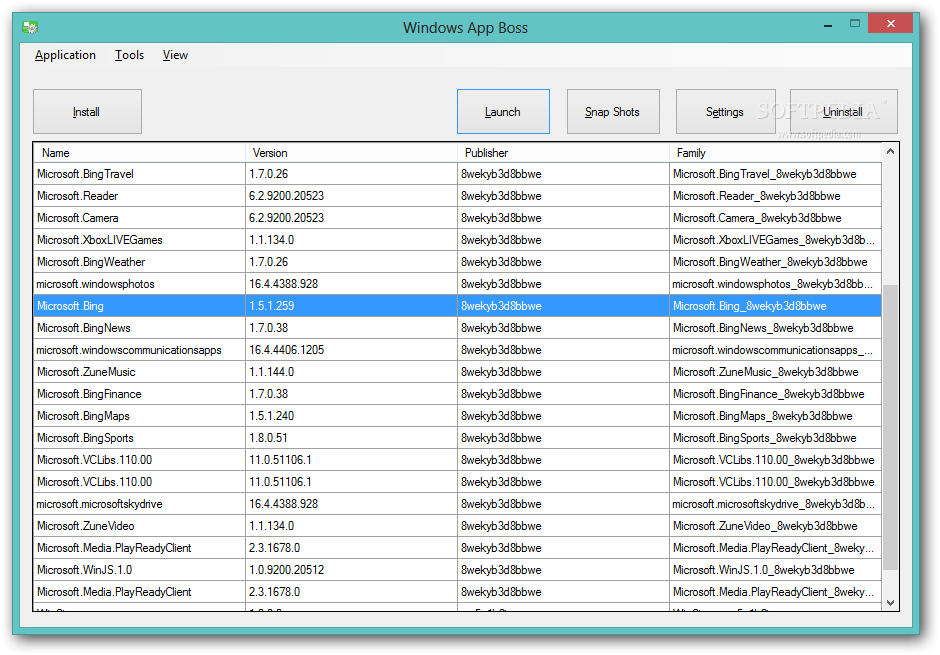Select the Microsoft.ZuneVideo row
This screenshot has width=940, height=655.
click(457, 526)
